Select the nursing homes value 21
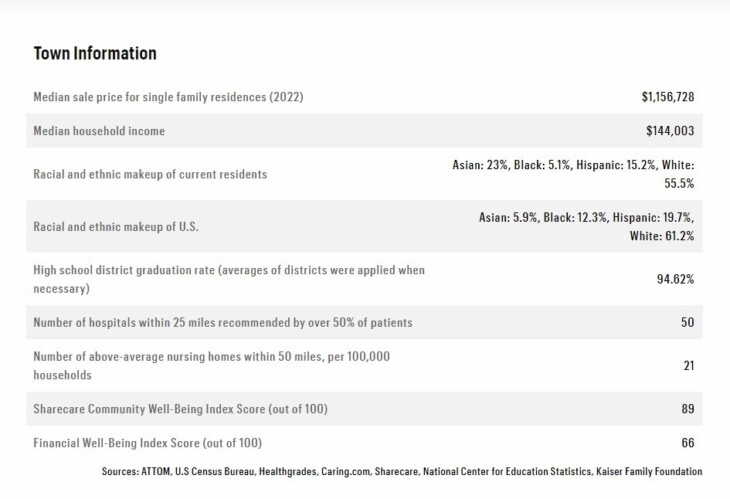Viewport: 730px width, 499px height. [688, 365]
